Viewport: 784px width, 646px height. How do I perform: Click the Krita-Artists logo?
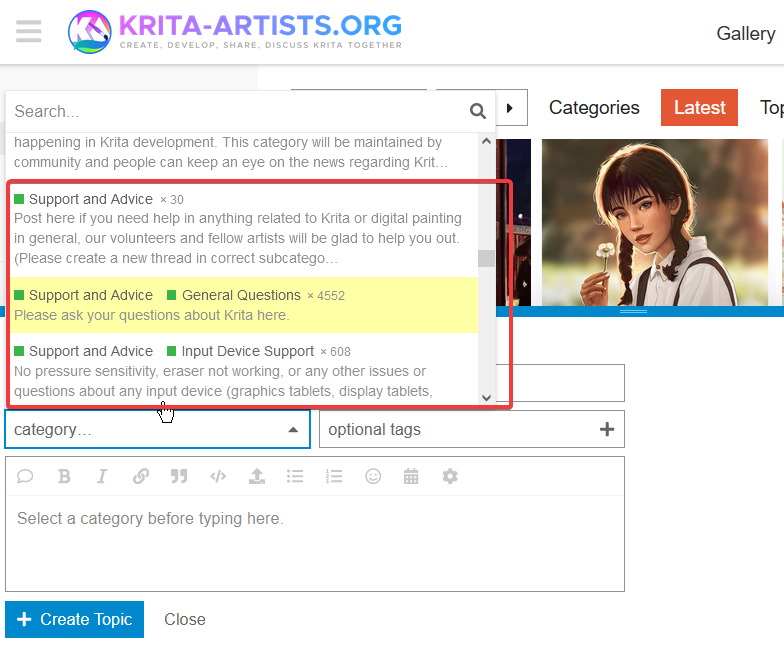234,32
